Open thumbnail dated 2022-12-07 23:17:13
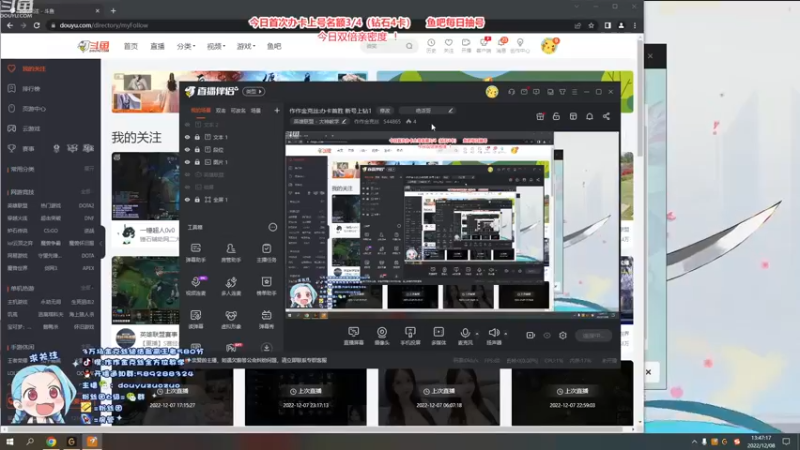800x450 pixels. coord(305,397)
